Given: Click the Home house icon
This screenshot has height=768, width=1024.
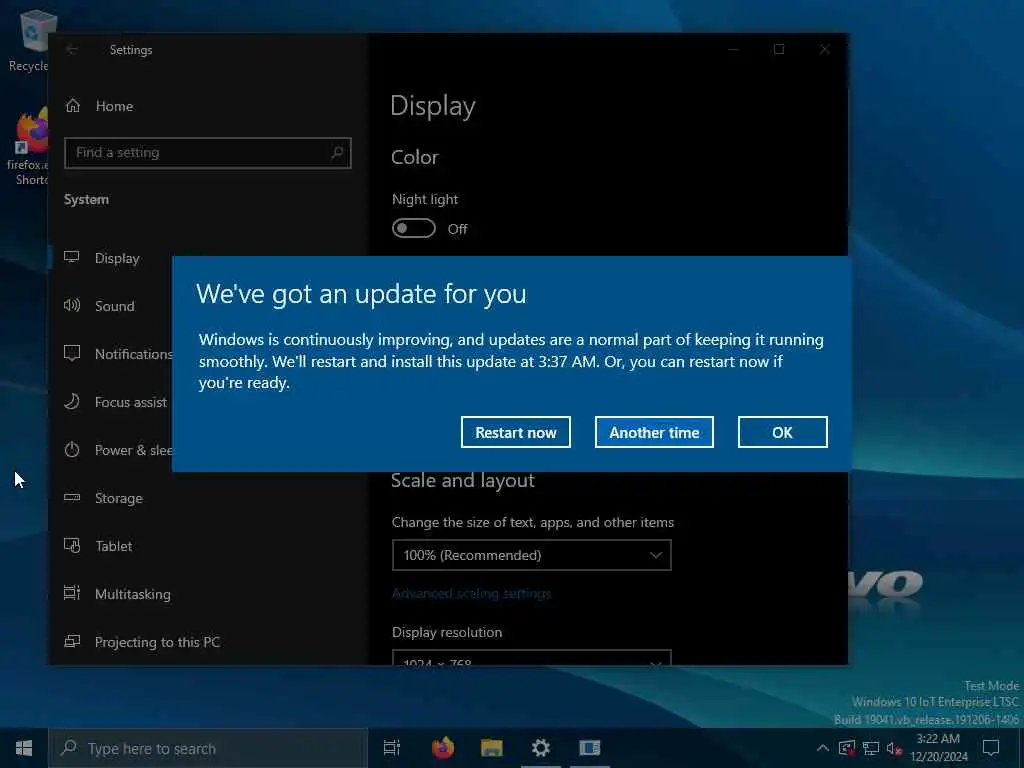Looking at the screenshot, I should (73, 106).
